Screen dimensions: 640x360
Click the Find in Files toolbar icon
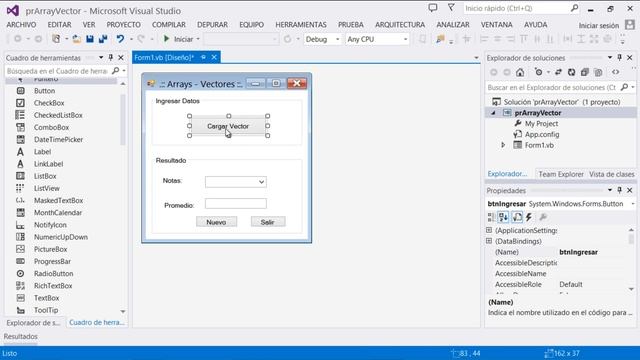tap(440, 39)
